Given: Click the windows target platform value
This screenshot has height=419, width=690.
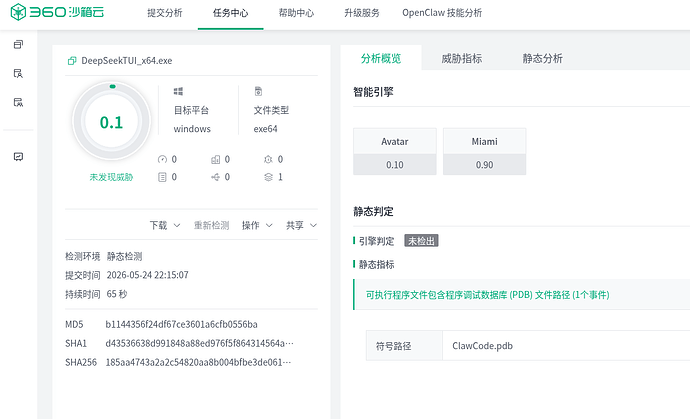Looking at the screenshot, I should tap(192, 129).
